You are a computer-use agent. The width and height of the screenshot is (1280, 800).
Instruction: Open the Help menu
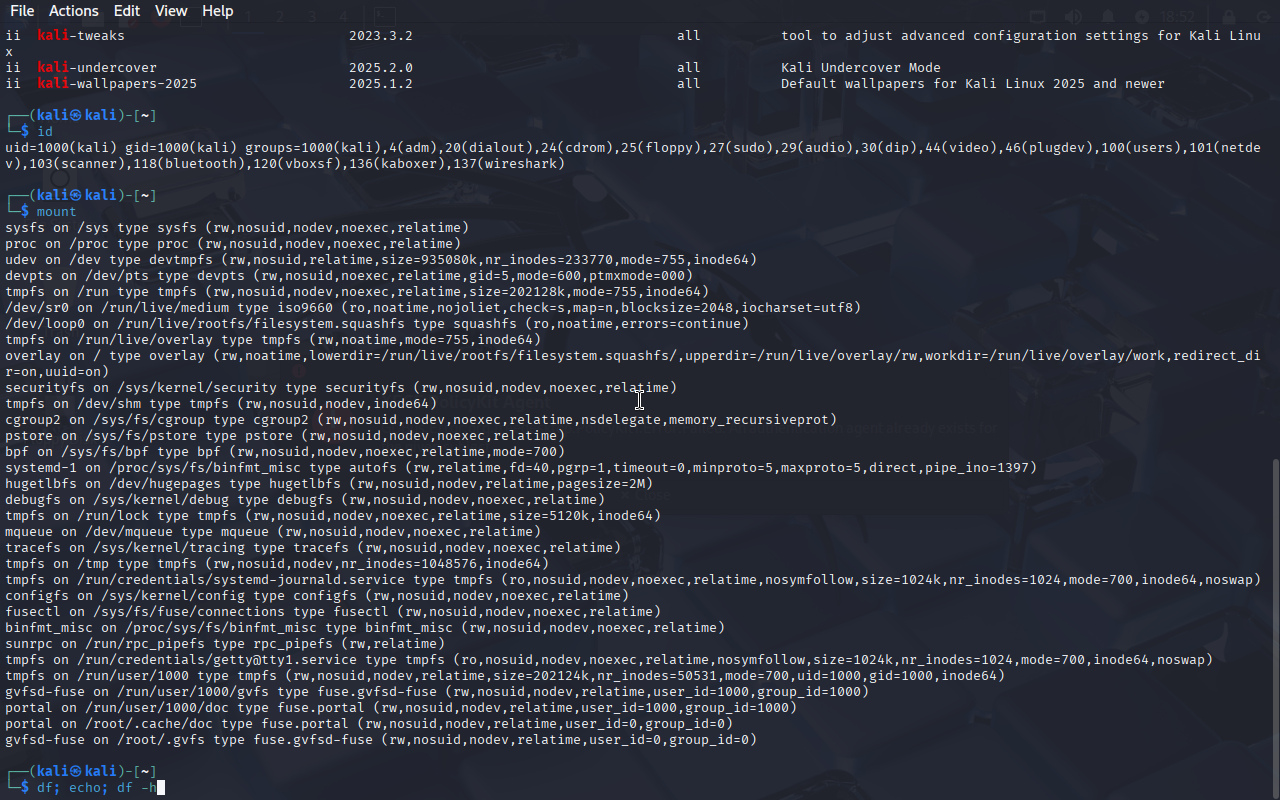217,11
